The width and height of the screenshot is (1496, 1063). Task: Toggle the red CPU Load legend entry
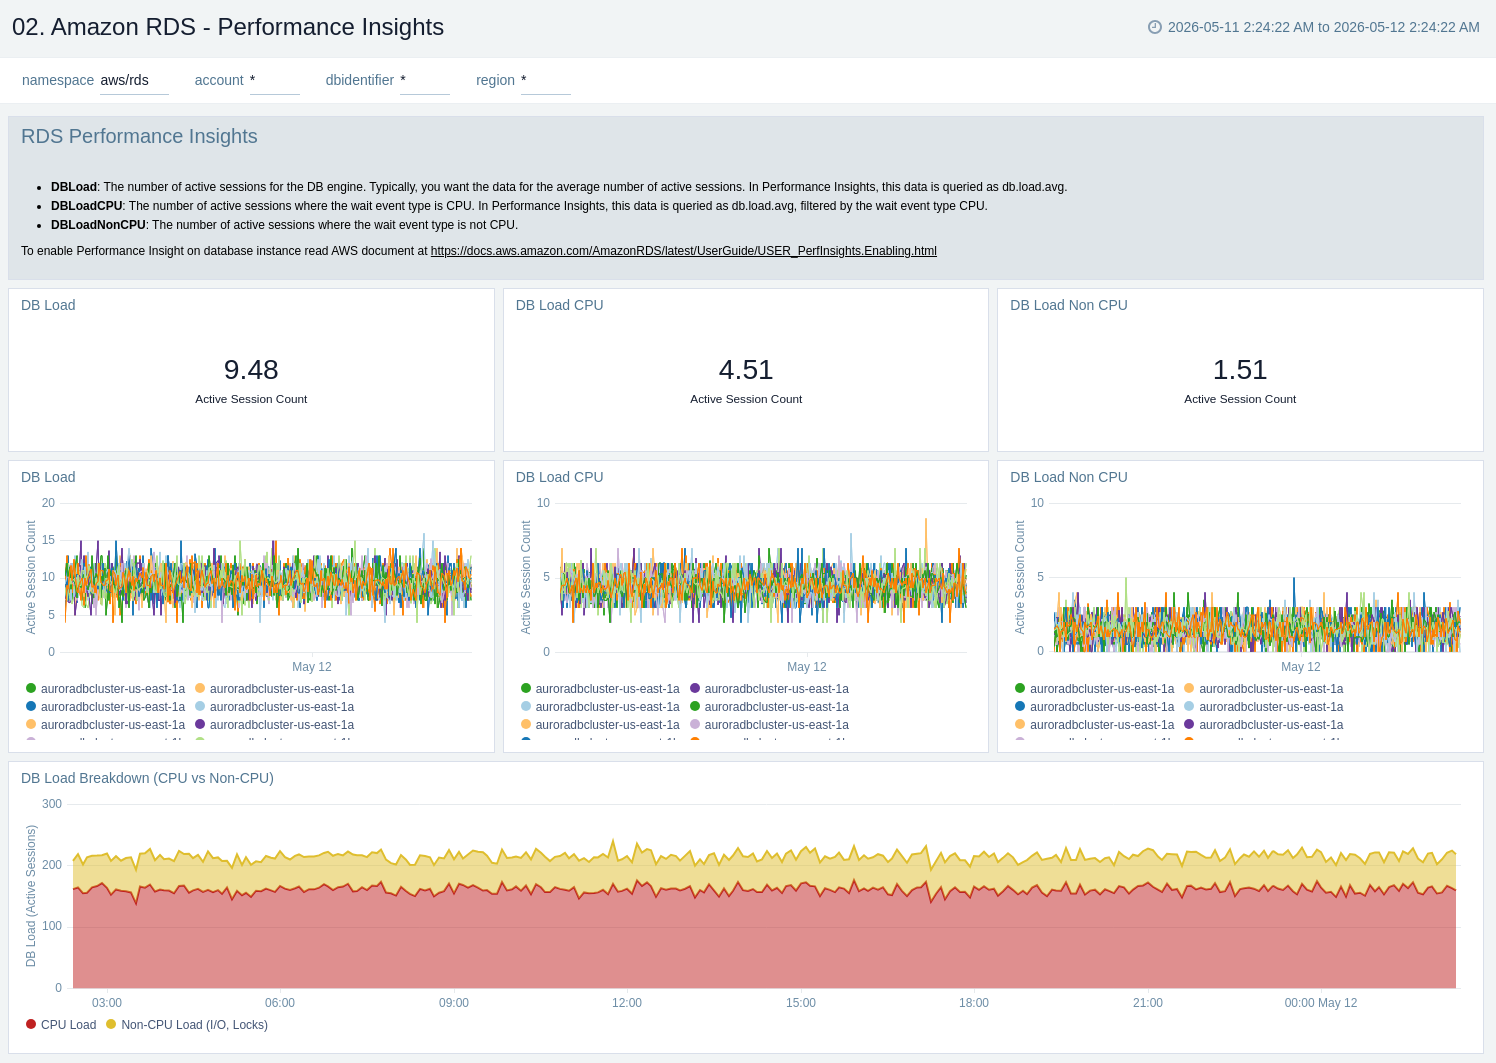pos(61,1025)
